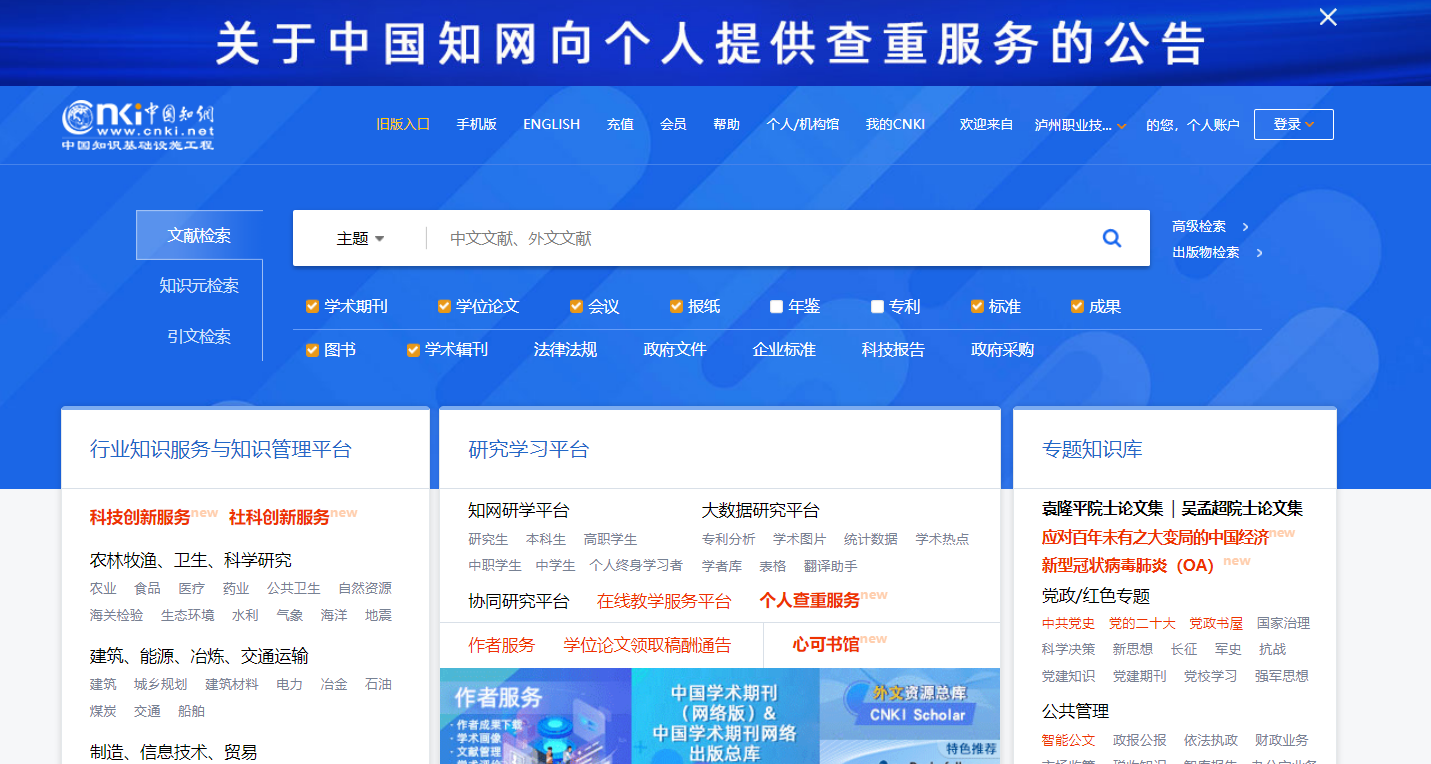The height and width of the screenshot is (764, 1431).
Task: Switch to ENGLISH version
Action: 551,124
